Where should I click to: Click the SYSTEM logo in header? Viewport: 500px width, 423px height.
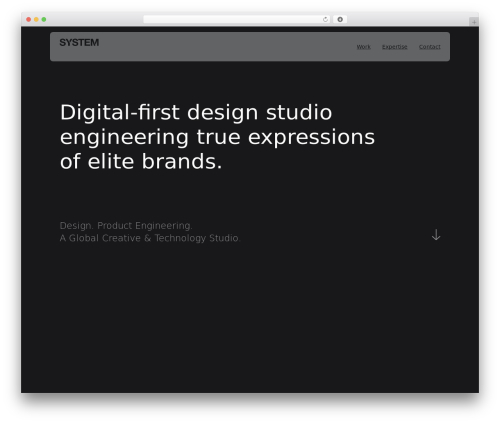click(79, 43)
